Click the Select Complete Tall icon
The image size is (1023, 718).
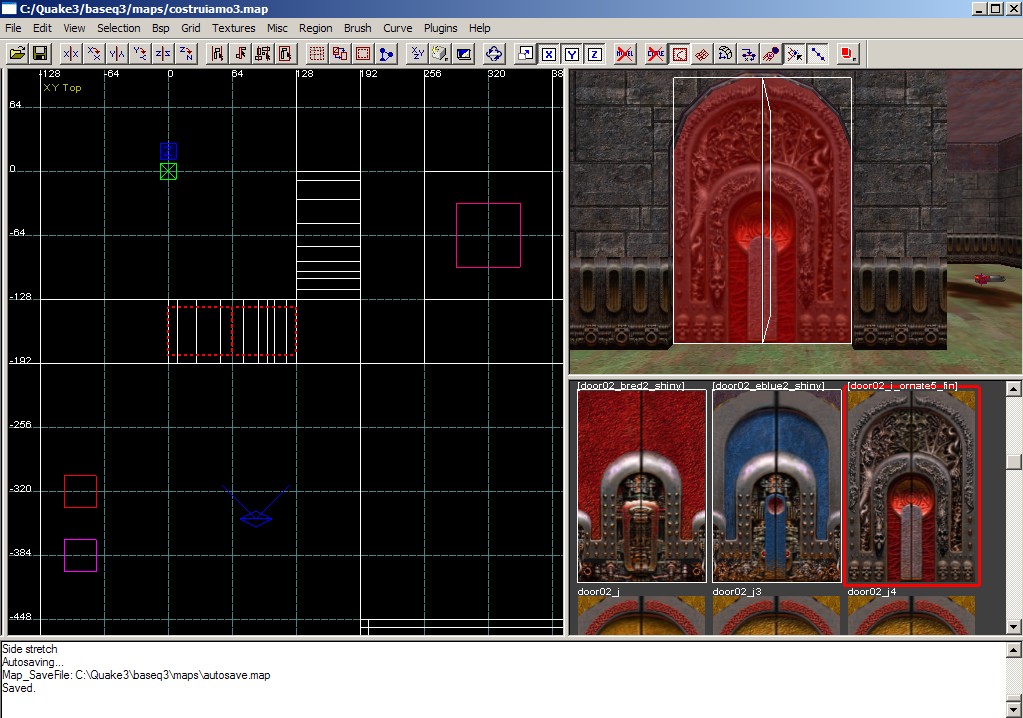[217, 53]
